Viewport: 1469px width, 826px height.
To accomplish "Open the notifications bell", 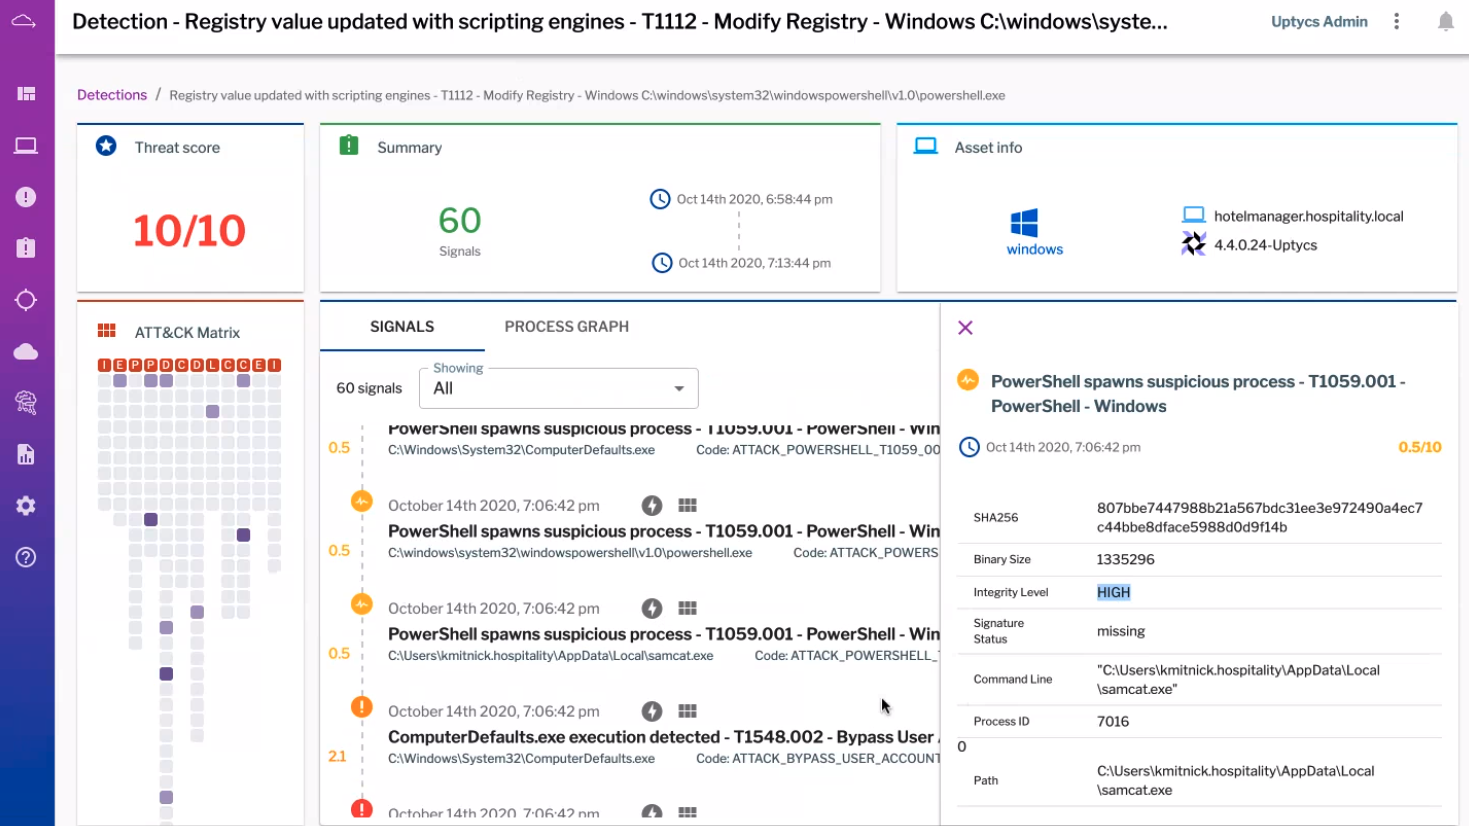I will (x=1446, y=21).
